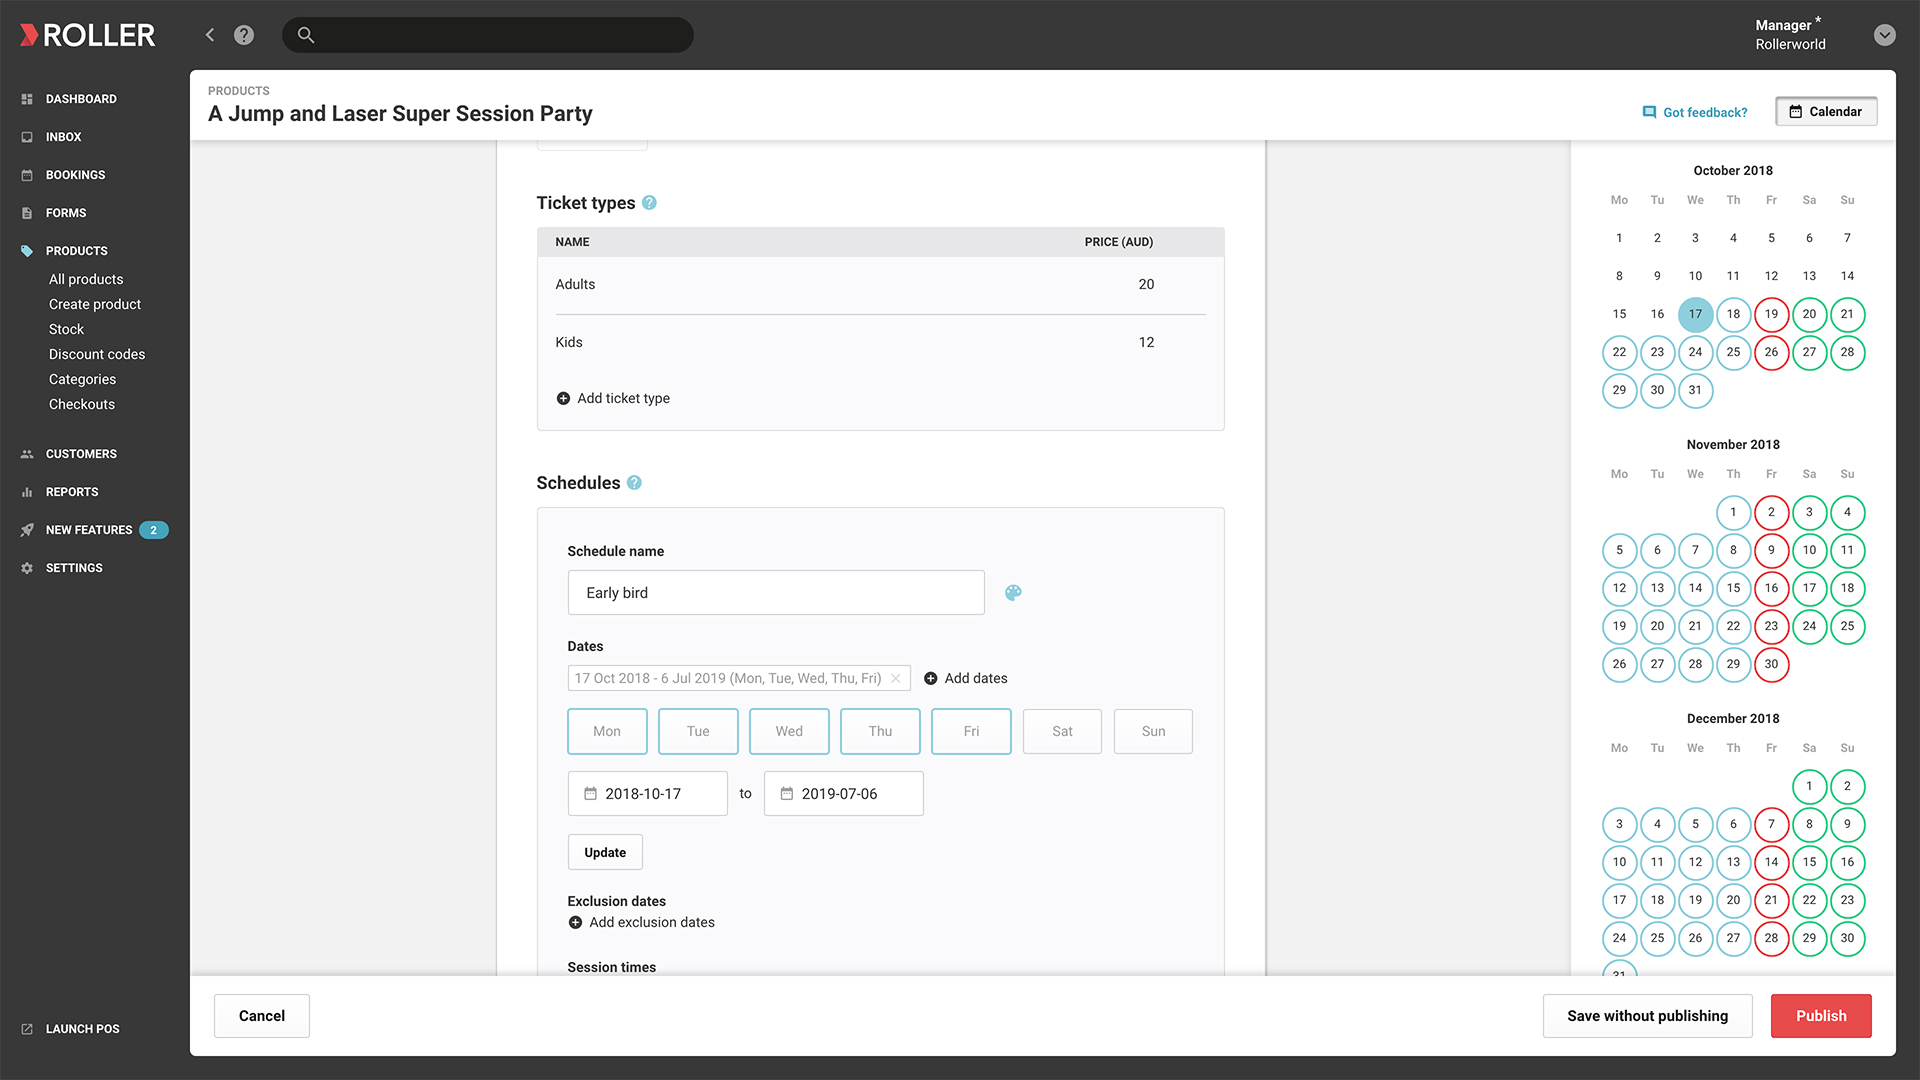Click the Got feedback chat icon
The width and height of the screenshot is (1920, 1080).
click(x=1649, y=112)
